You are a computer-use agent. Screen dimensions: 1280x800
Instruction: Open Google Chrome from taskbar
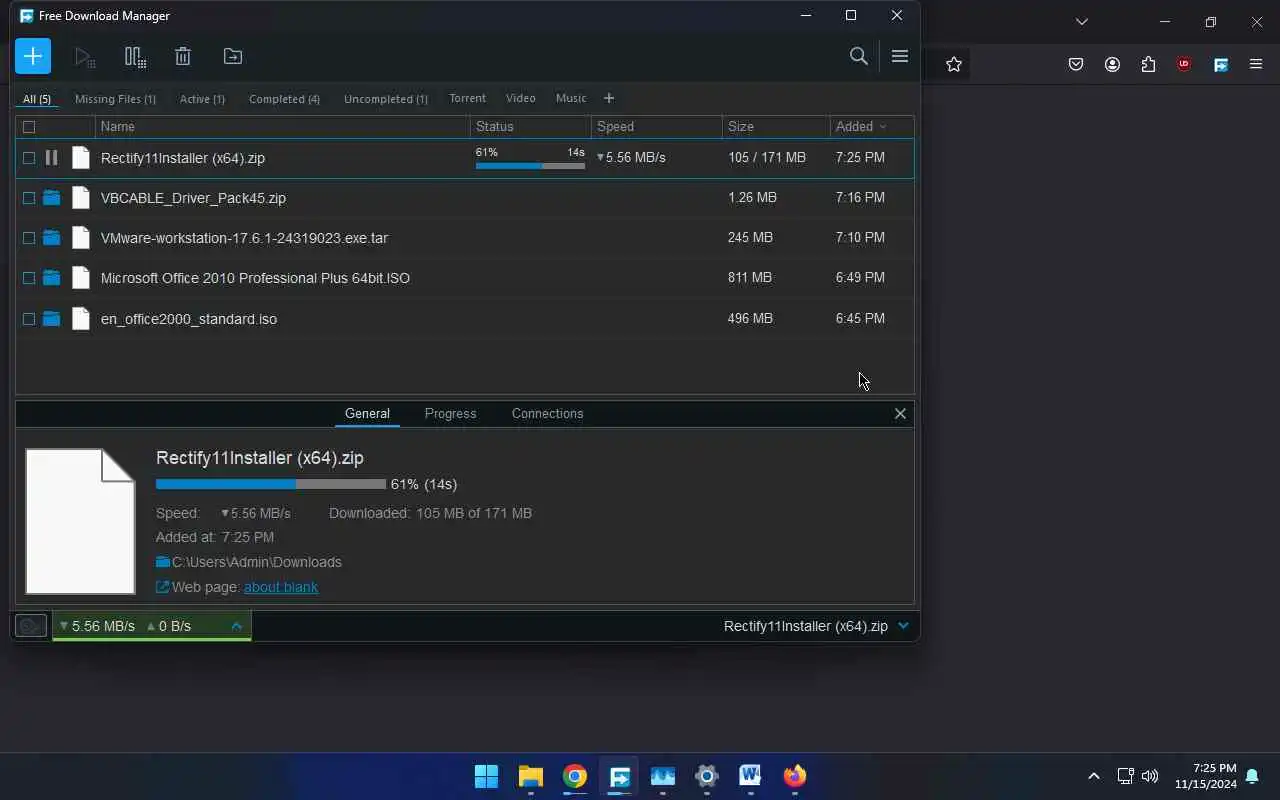click(x=574, y=776)
